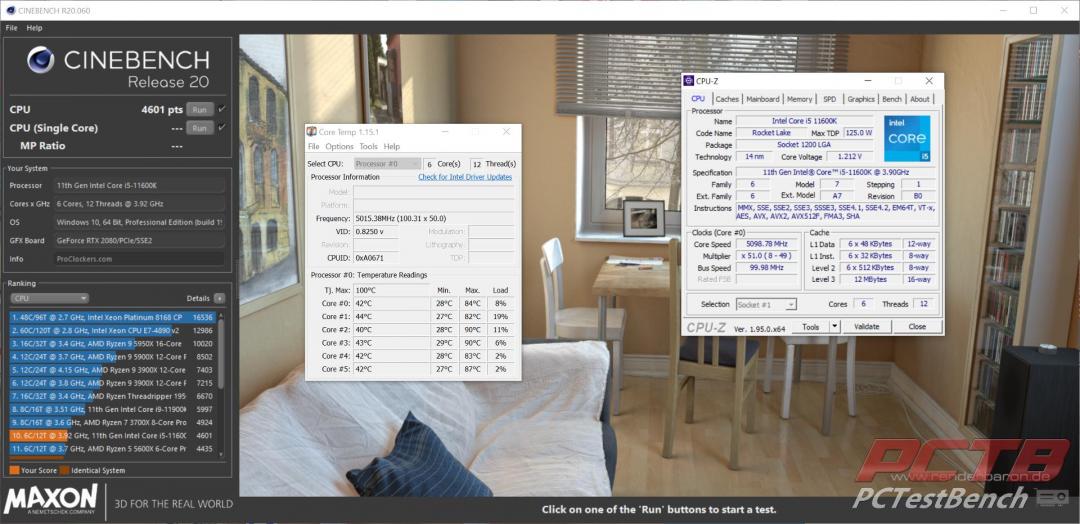Image resolution: width=1080 pixels, height=524 pixels.
Task: Toggle the CPU test checkbox
Action: coord(222,109)
